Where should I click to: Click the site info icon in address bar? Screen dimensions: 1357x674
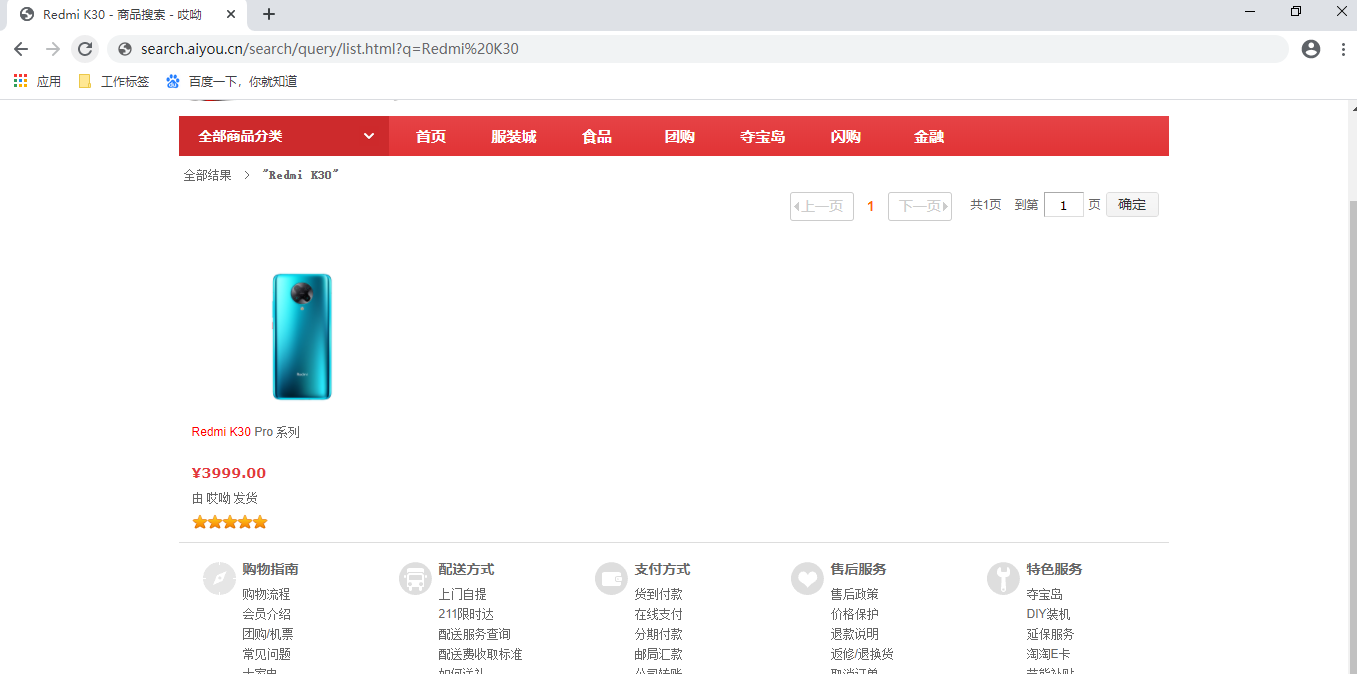[x=124, y=49]
